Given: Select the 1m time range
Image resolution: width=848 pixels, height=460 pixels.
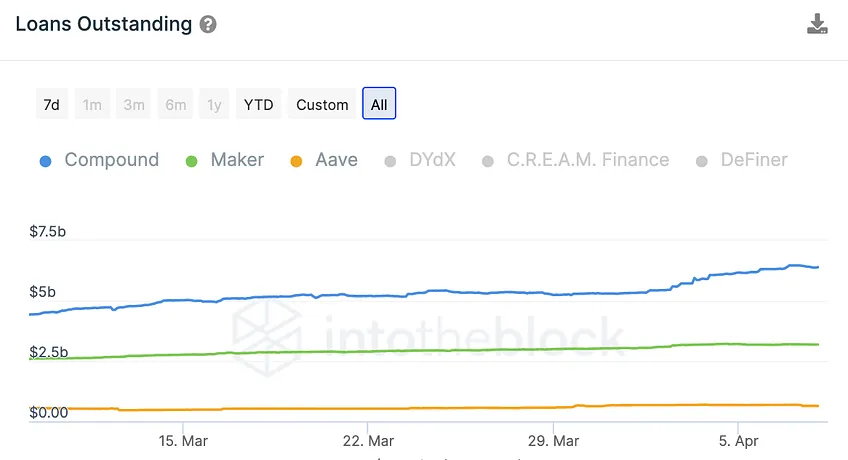Looking at the screenshot, I should click(92, 104).
